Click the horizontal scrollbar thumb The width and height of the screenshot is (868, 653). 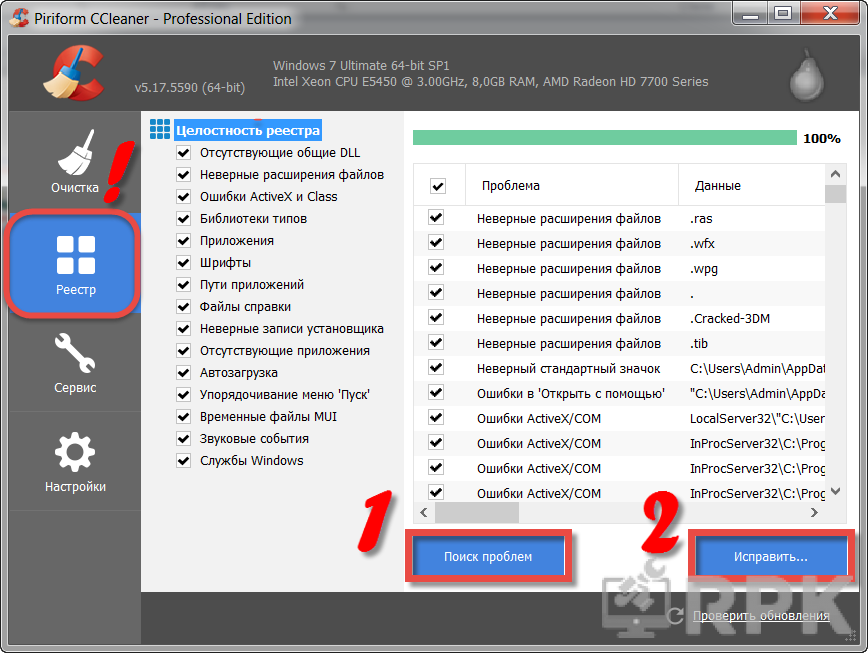pos(477,512)
